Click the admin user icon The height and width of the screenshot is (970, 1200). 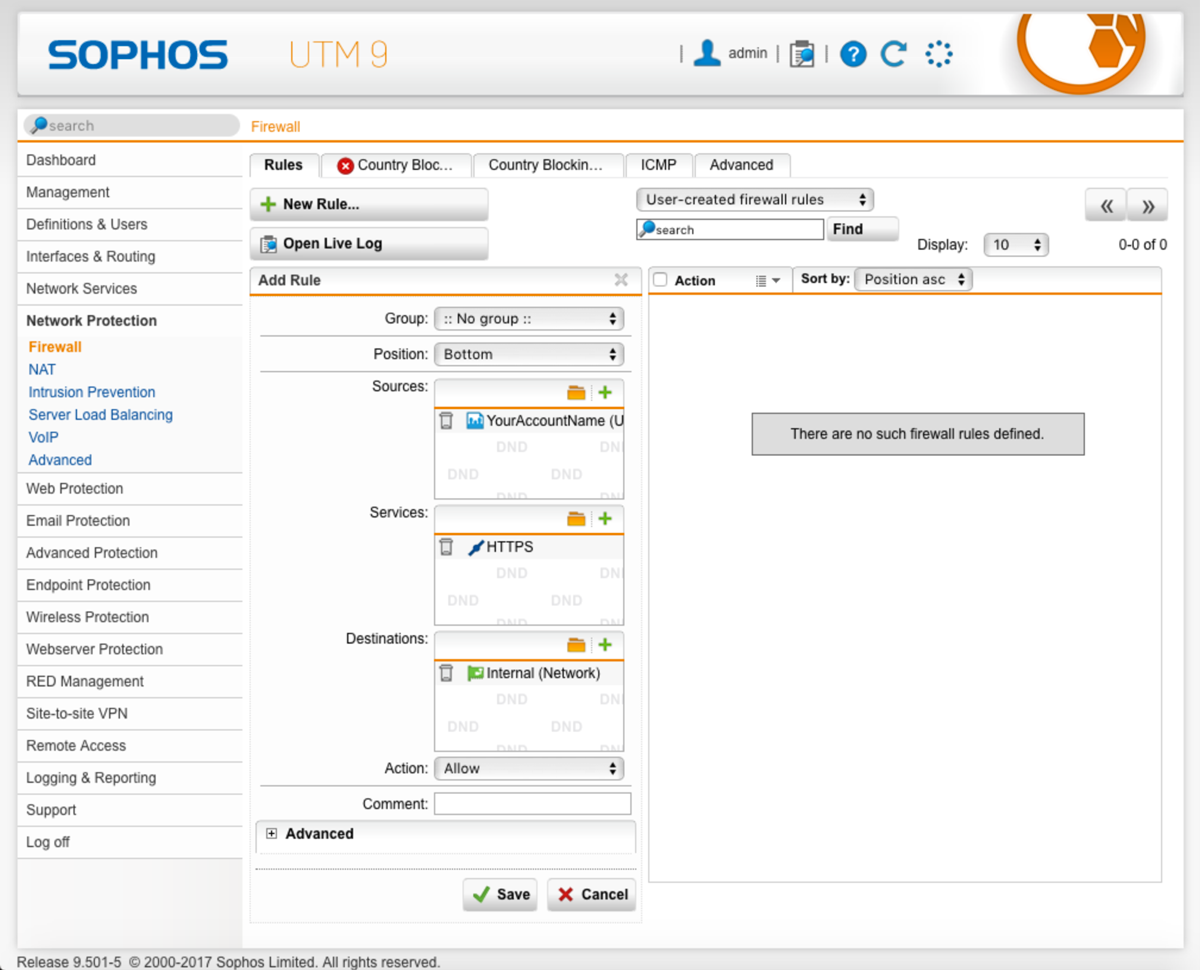tap(707, 53)
